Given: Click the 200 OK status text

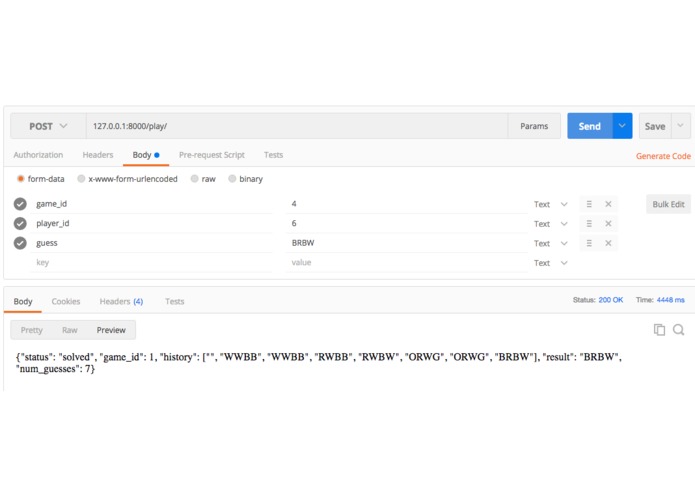Looking at the screenshot, I should 611,300.
